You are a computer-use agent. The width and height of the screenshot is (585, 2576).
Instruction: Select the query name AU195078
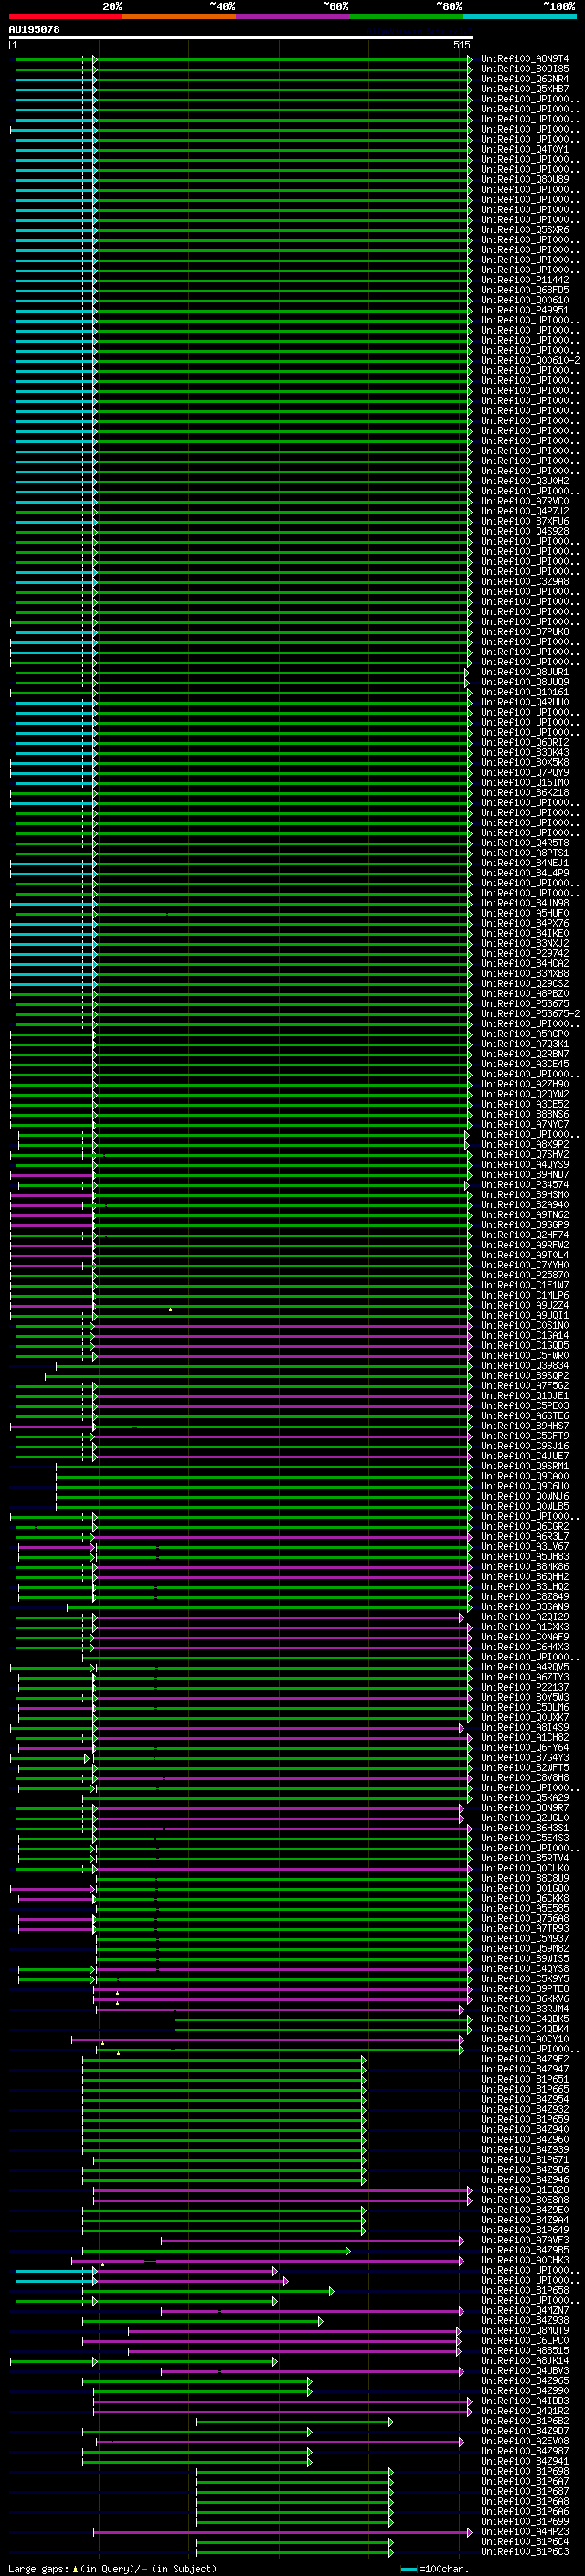pos(34,29)
